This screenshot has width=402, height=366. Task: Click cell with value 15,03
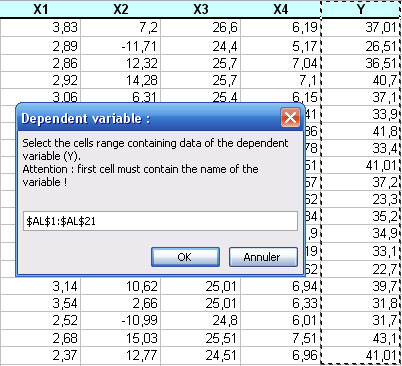point(121,338)
